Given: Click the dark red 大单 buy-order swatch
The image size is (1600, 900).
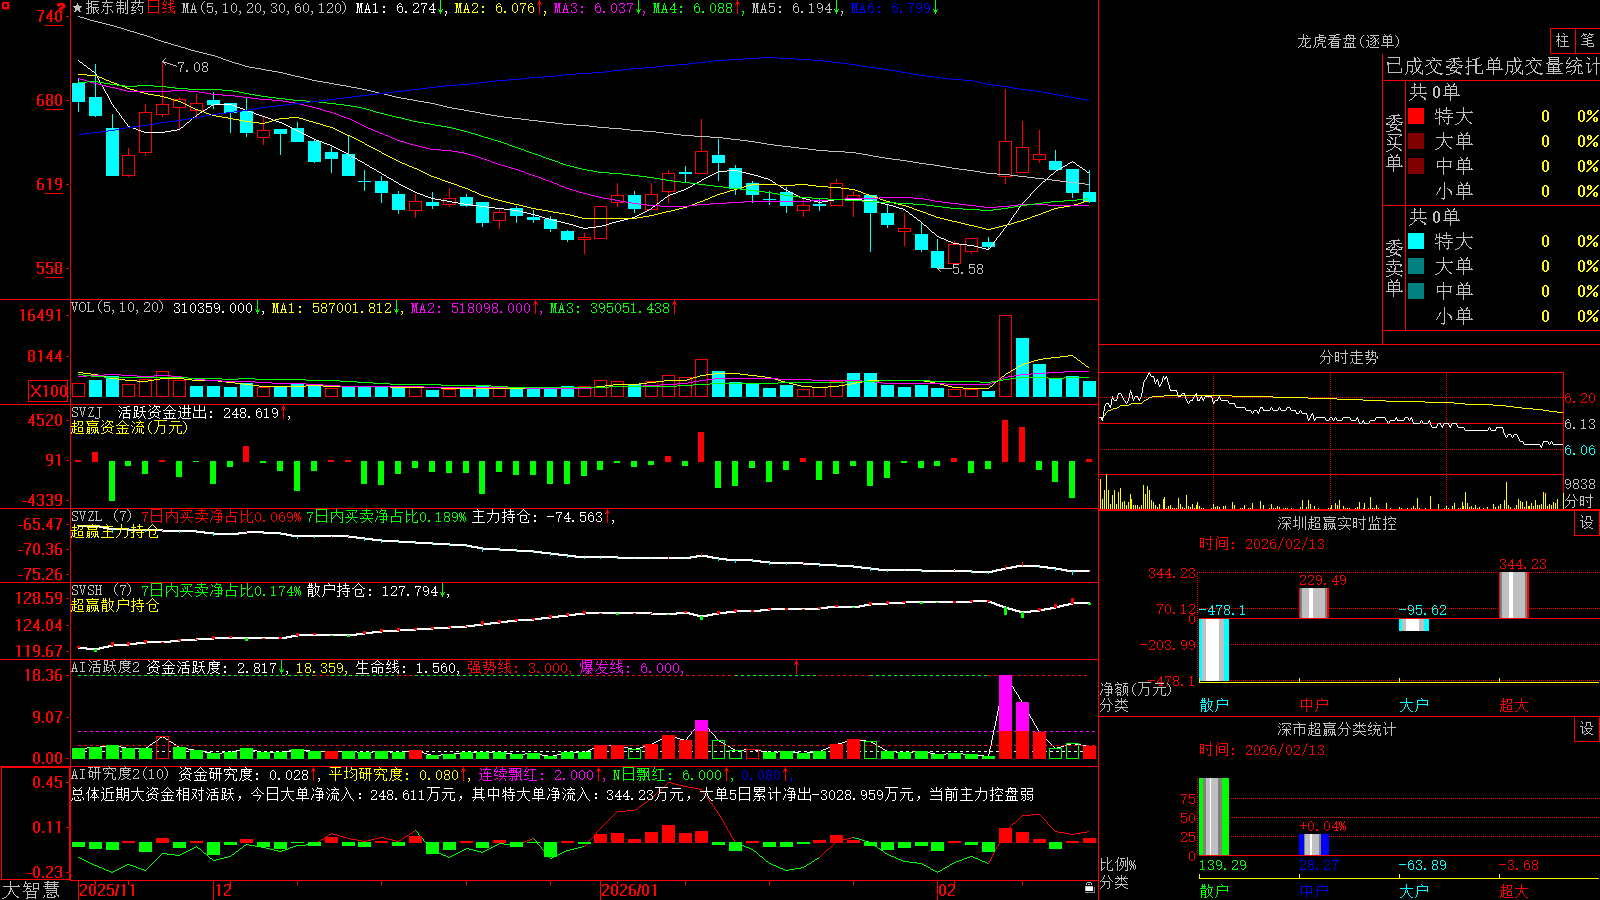Looking at the screenshot, I should 1416,141.
